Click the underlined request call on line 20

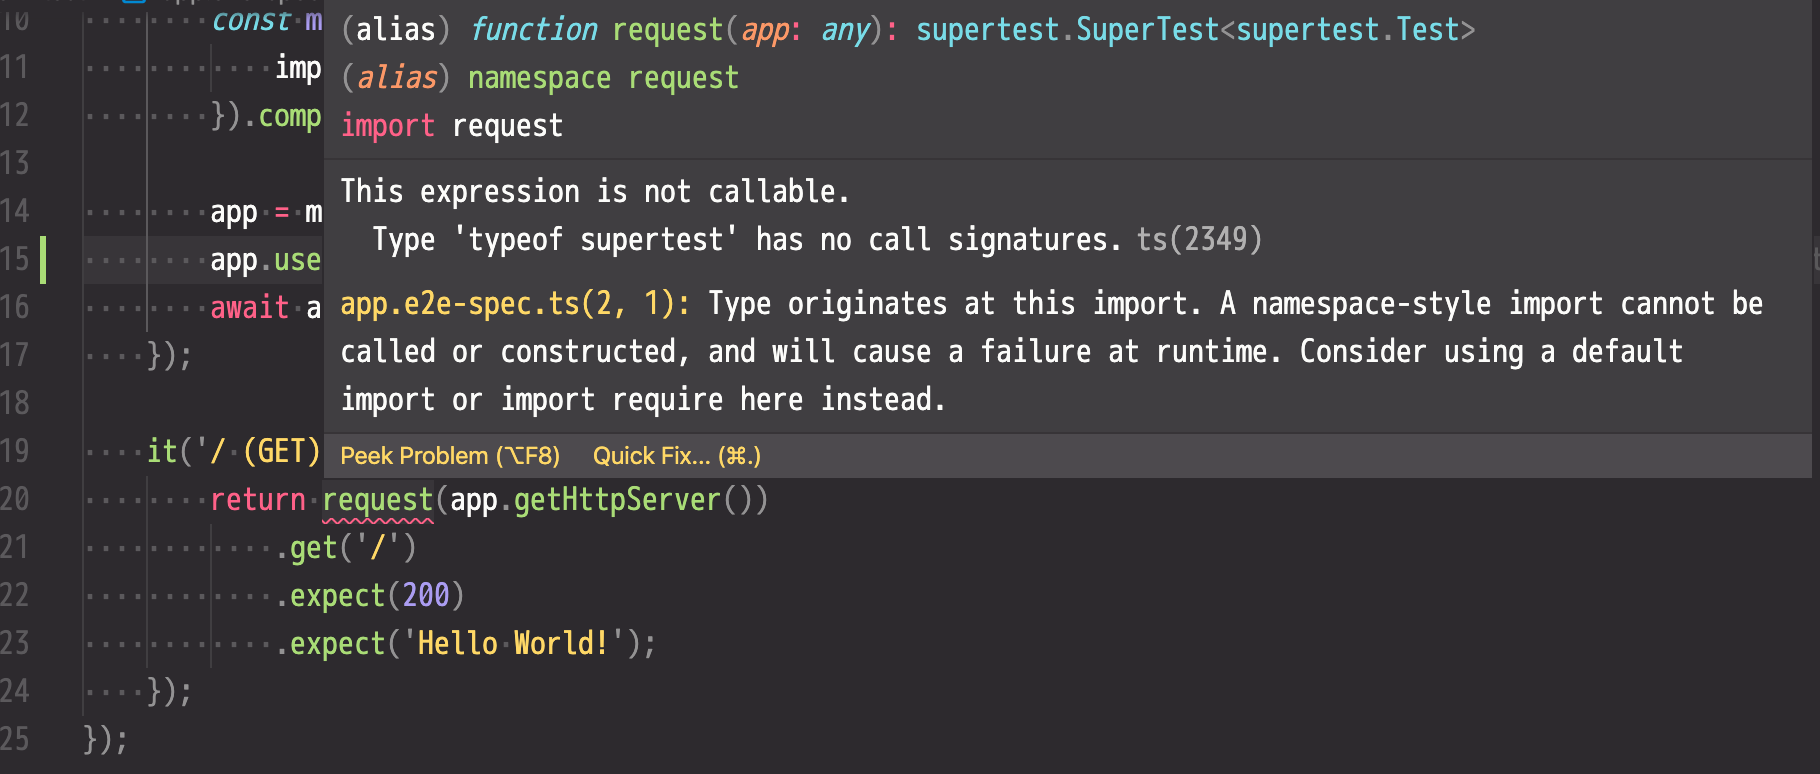pyautogui.click(x=378, y=500)
